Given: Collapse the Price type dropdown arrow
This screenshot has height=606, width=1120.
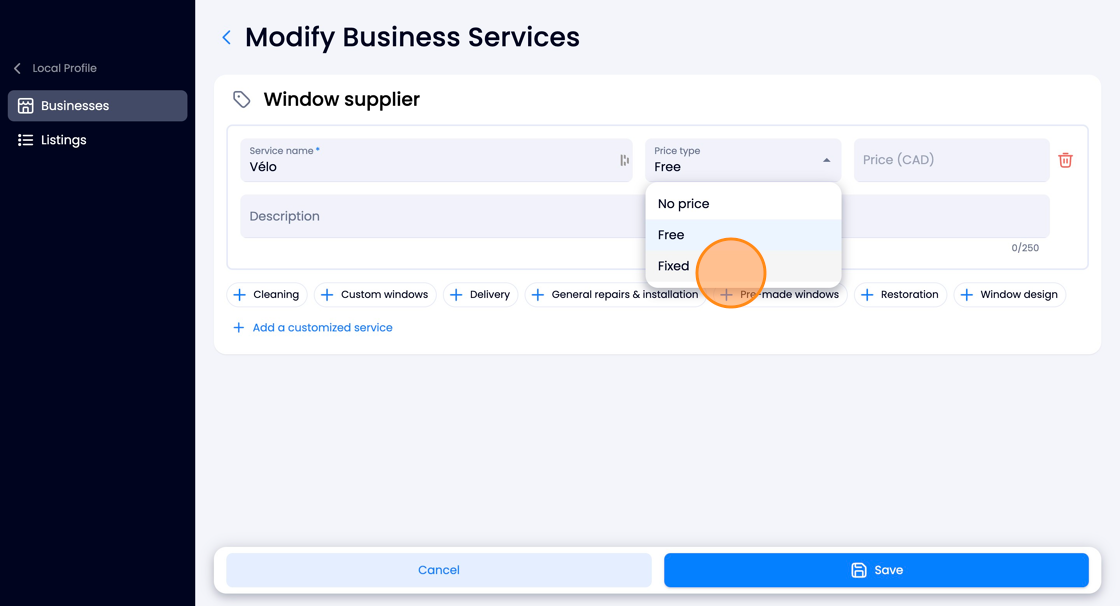Looking at the screenshot, I should click(x=826, y=160).
